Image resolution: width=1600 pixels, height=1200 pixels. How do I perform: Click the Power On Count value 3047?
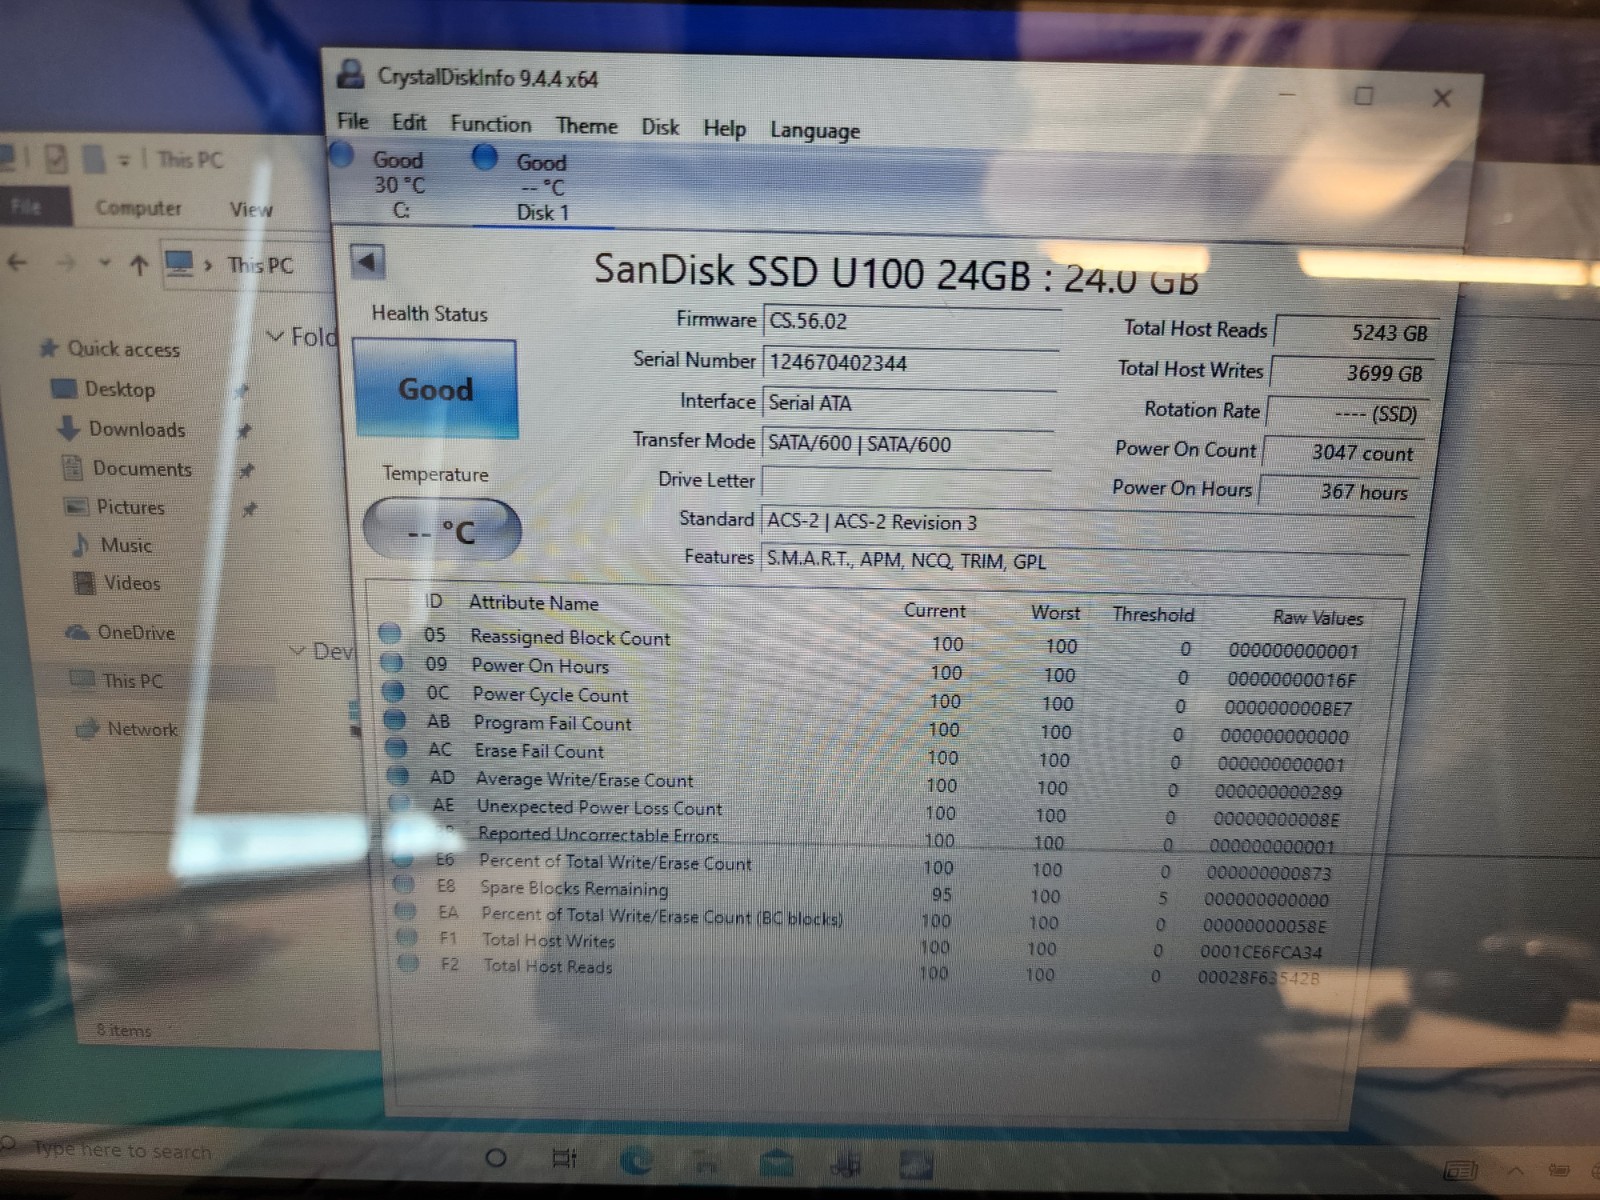tap(1342, 452)
